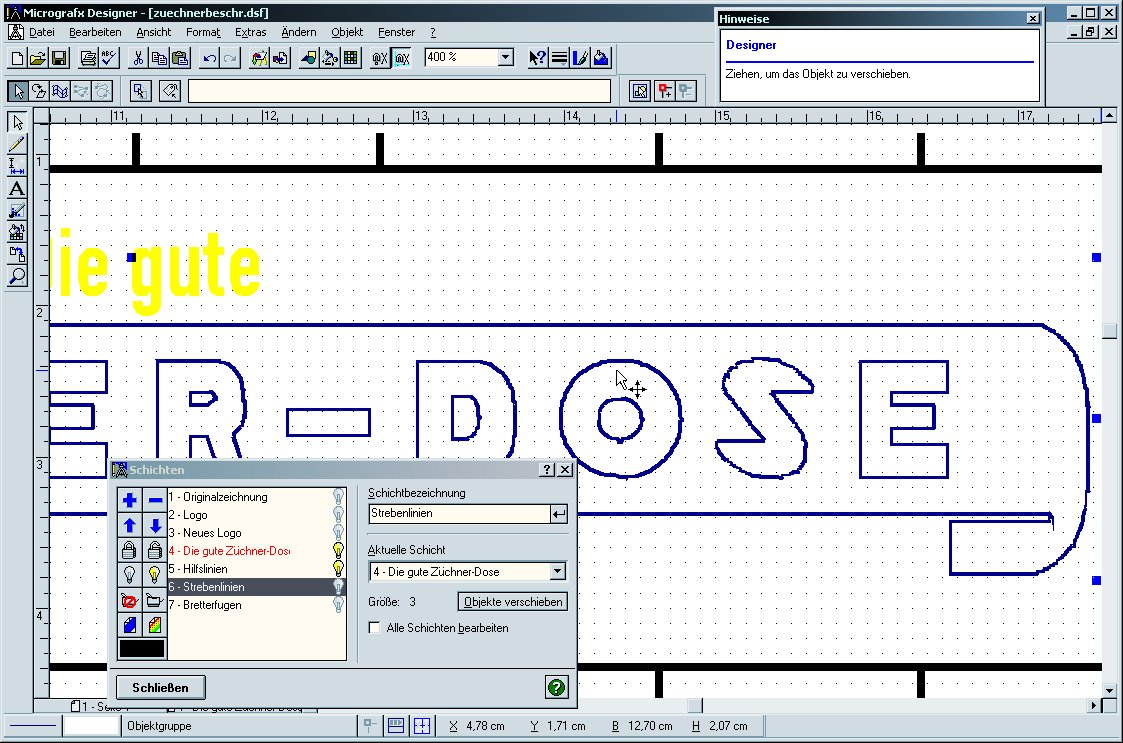Viewport: 1123px width, 743px height.
Task: Pick the magnifier zoom tool
Action: [x=16, y=277]
